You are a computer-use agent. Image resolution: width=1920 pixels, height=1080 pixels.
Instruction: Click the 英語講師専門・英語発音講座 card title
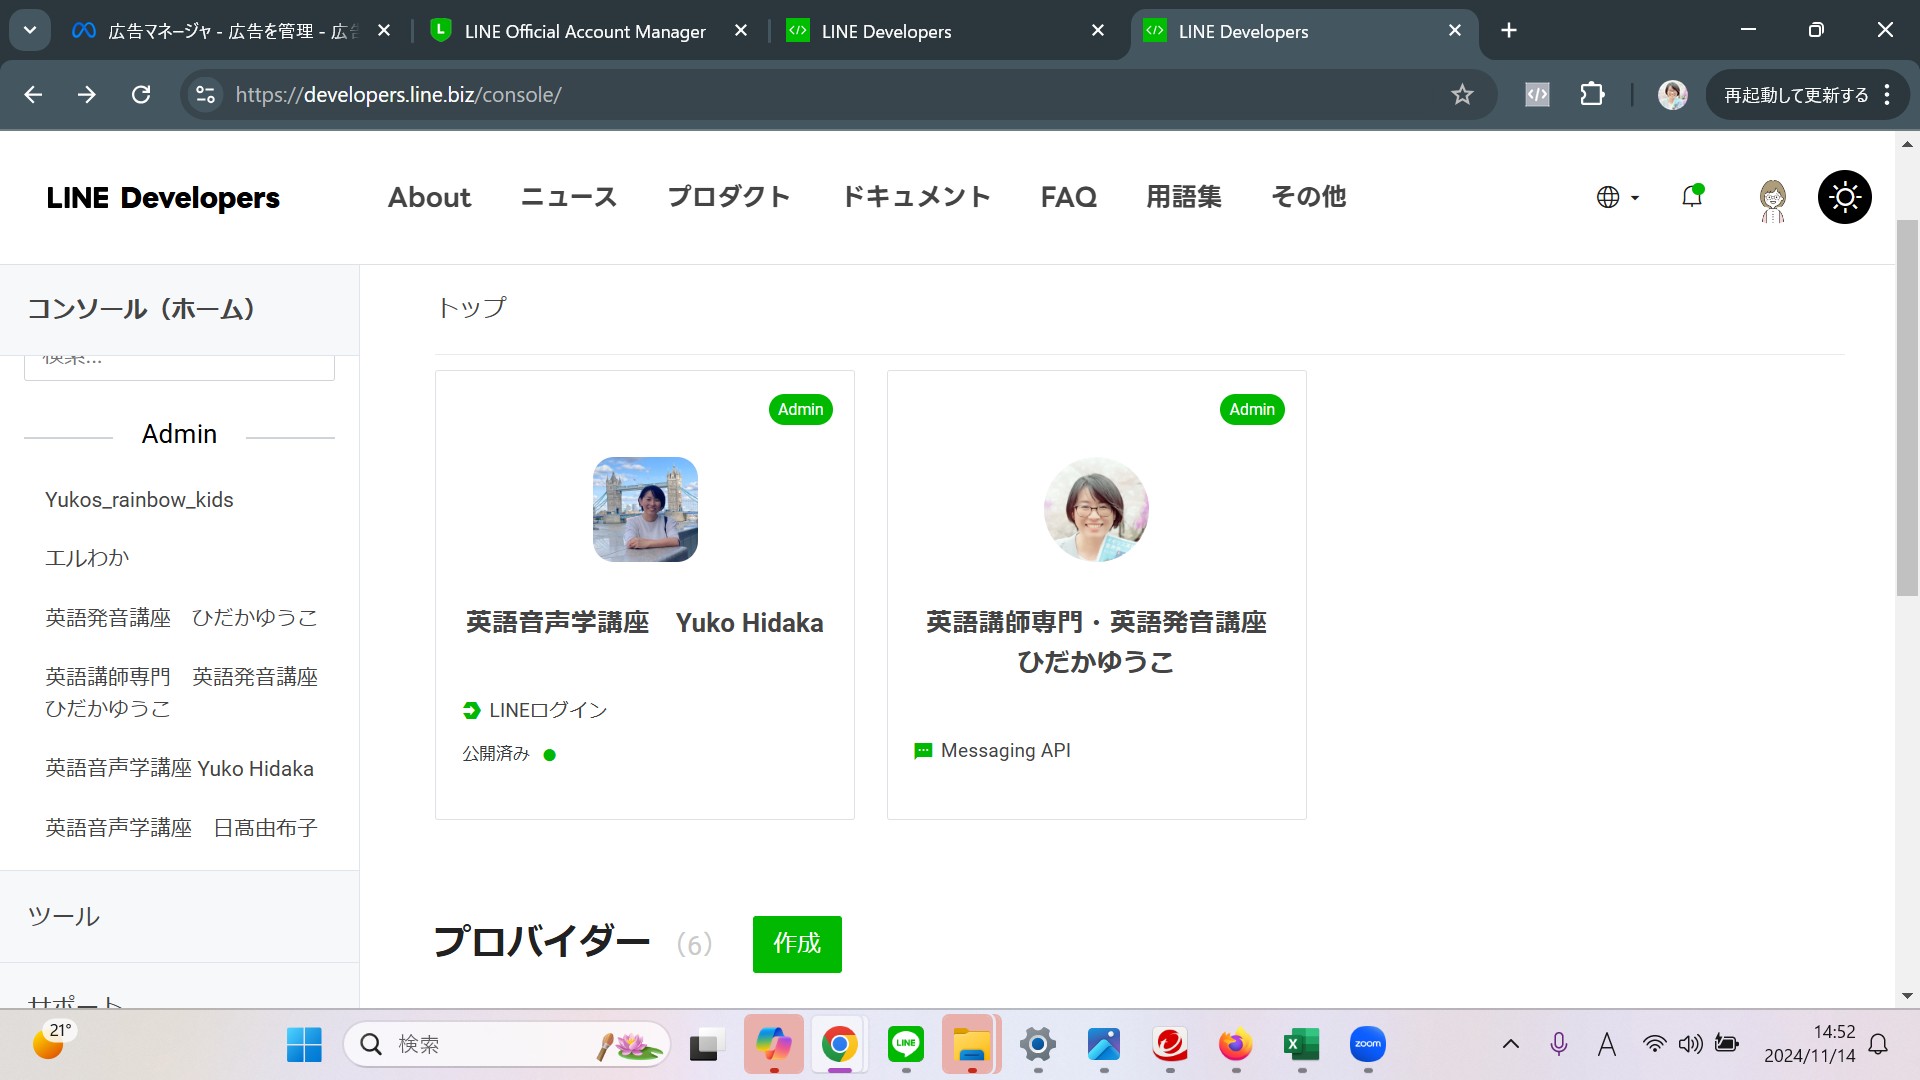tap(1096, 642)
